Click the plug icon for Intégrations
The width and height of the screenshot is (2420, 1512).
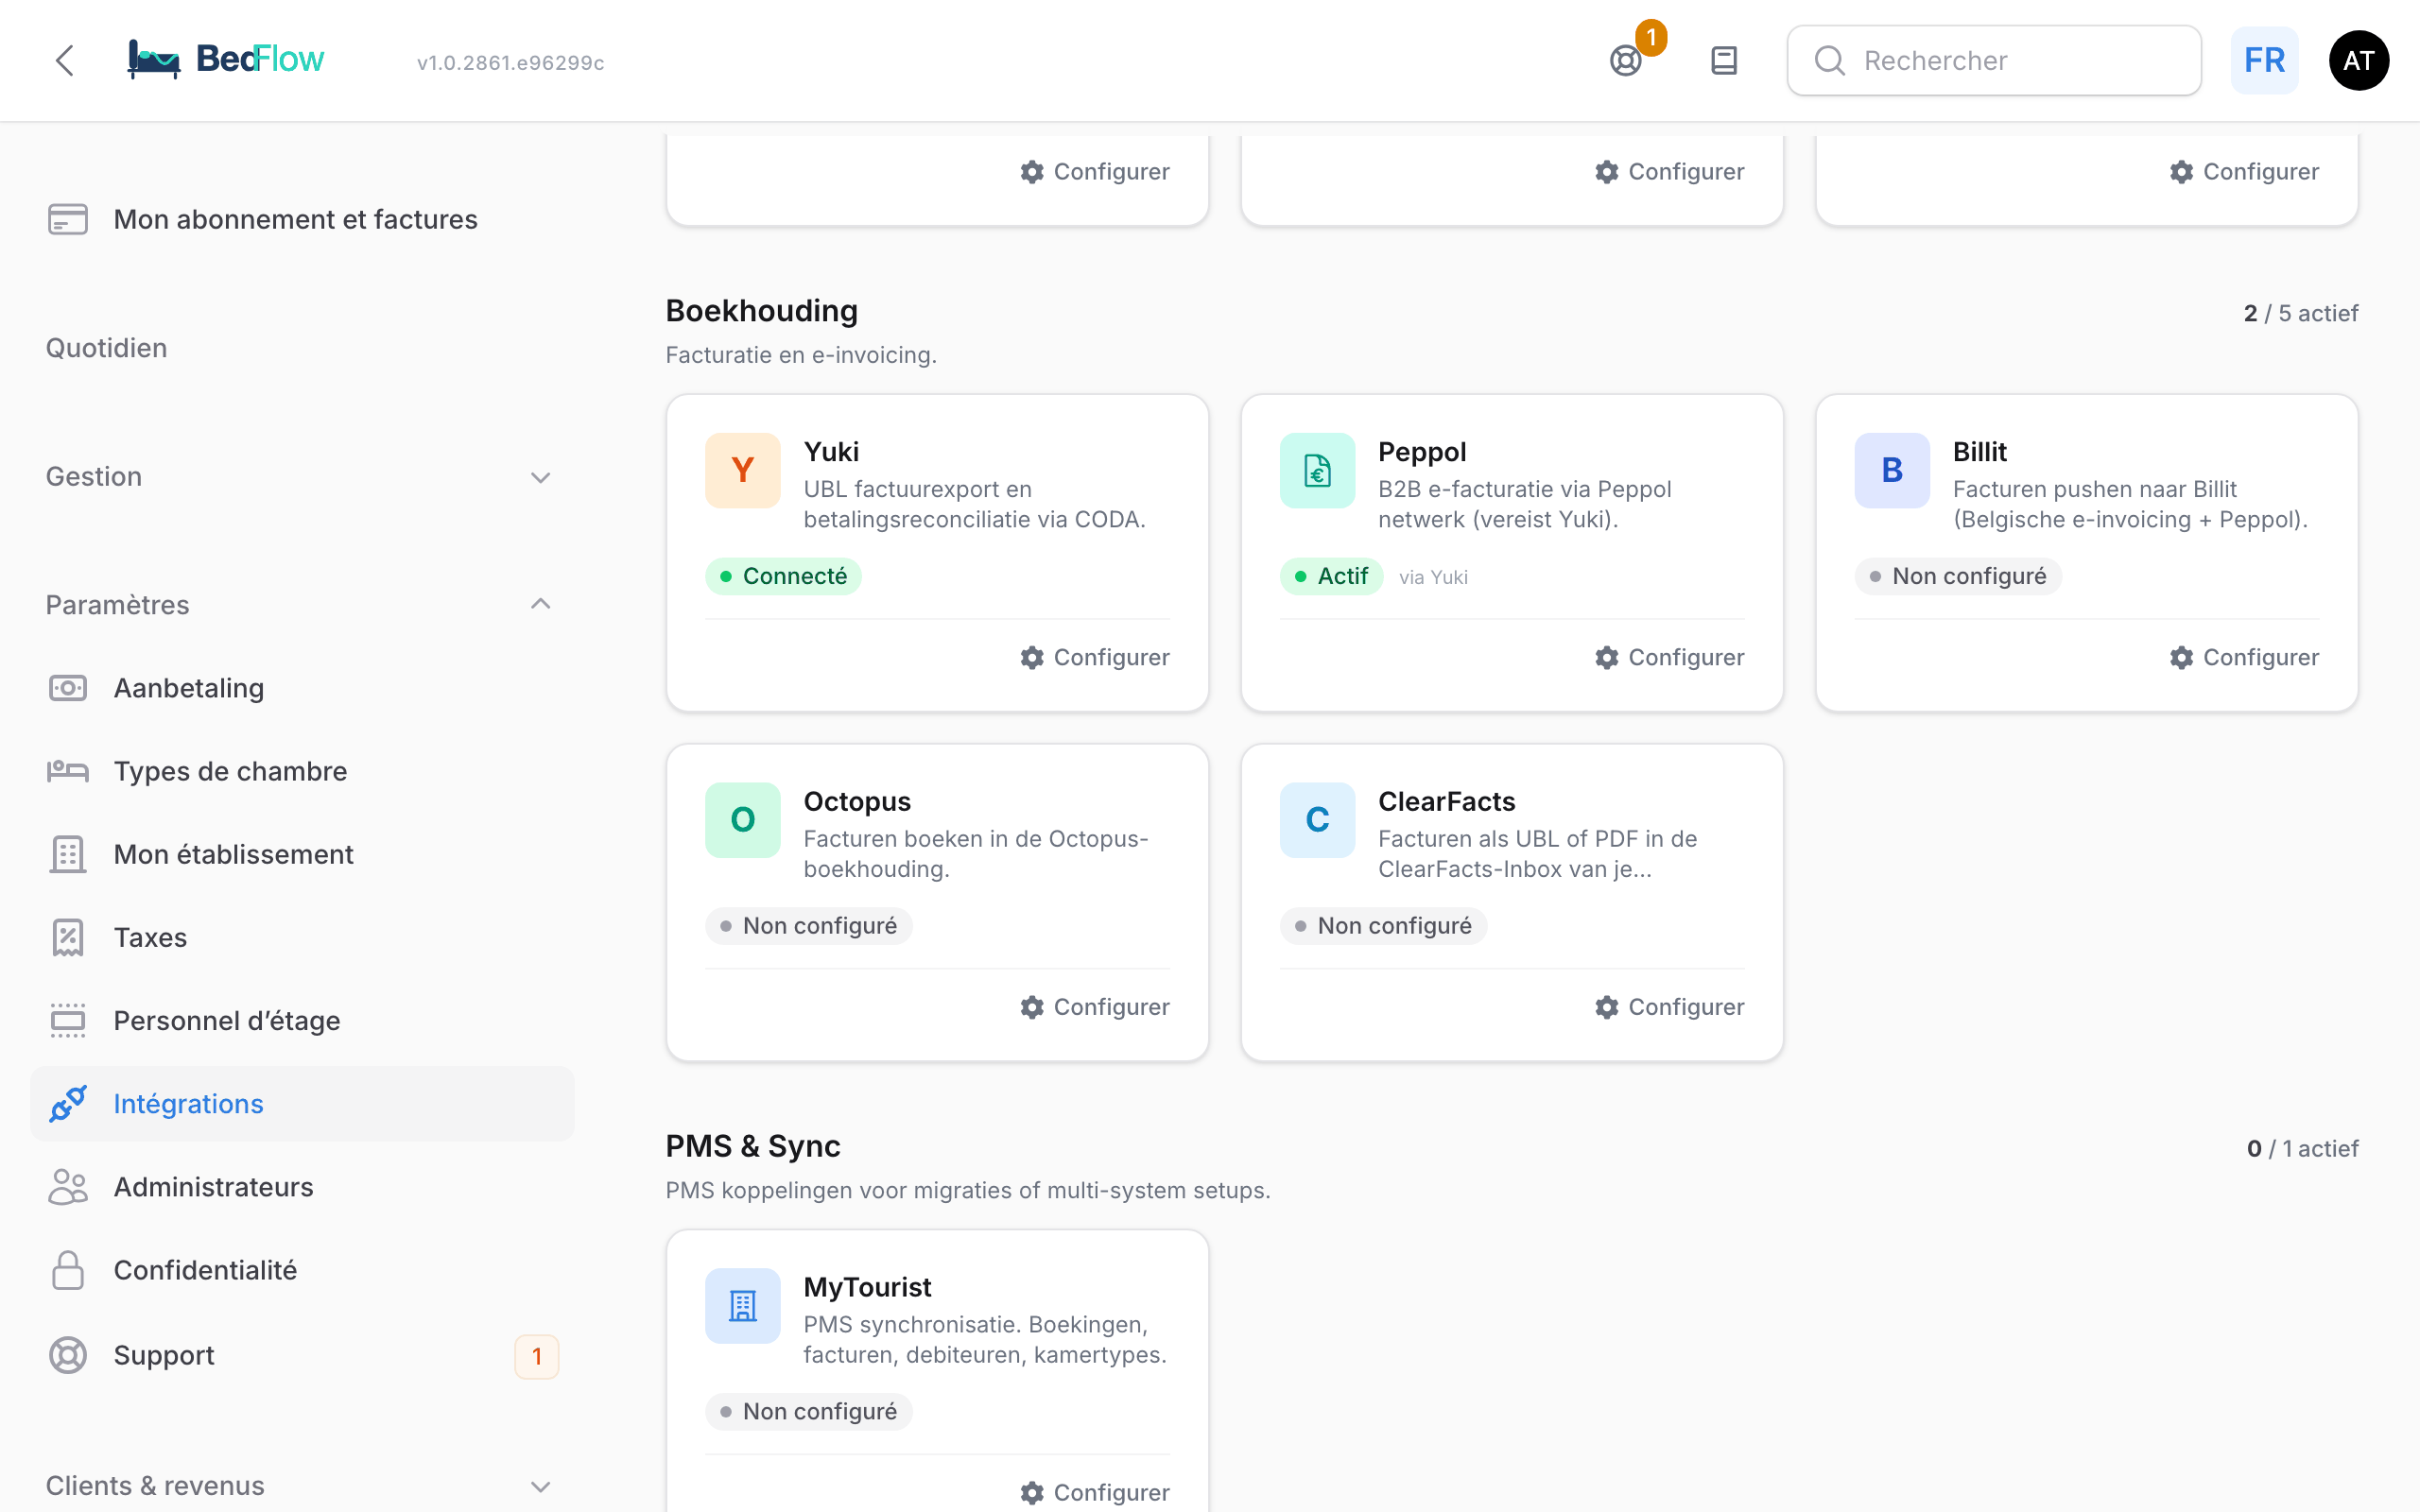(68, 1103)
